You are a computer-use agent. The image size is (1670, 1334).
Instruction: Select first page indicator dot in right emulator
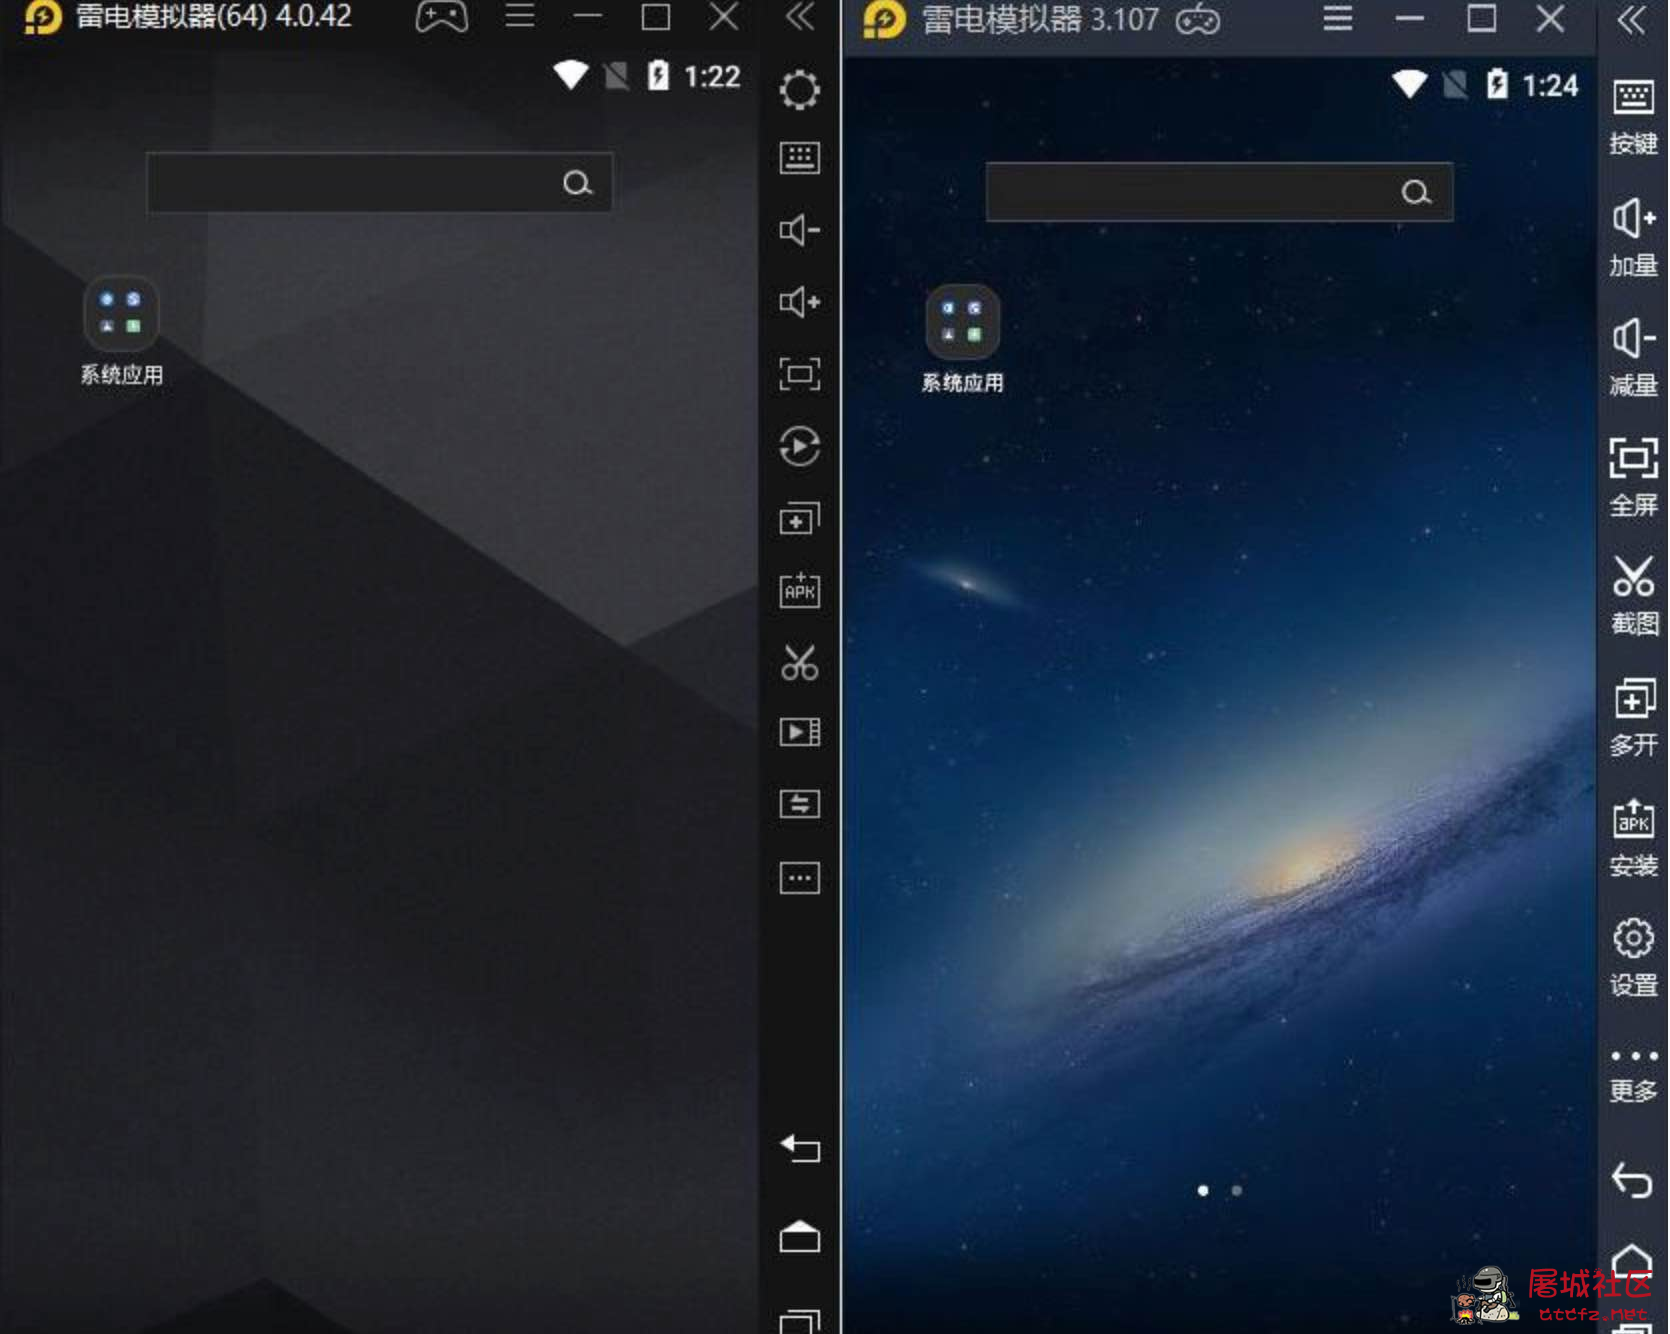click(x=1203, y=1190)
